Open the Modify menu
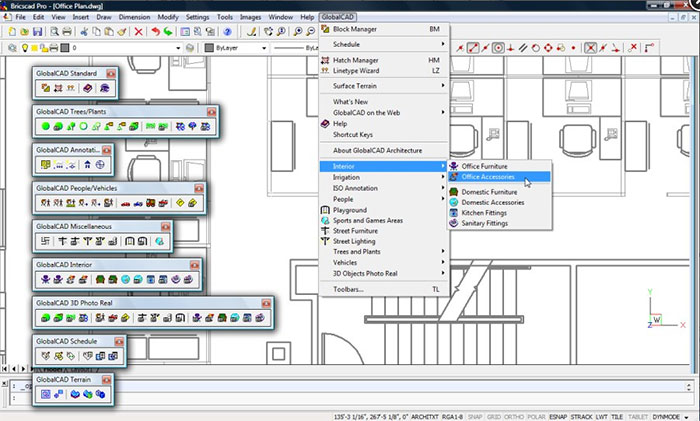The height and width of the screenshot is (421, 700). (168, 17)
